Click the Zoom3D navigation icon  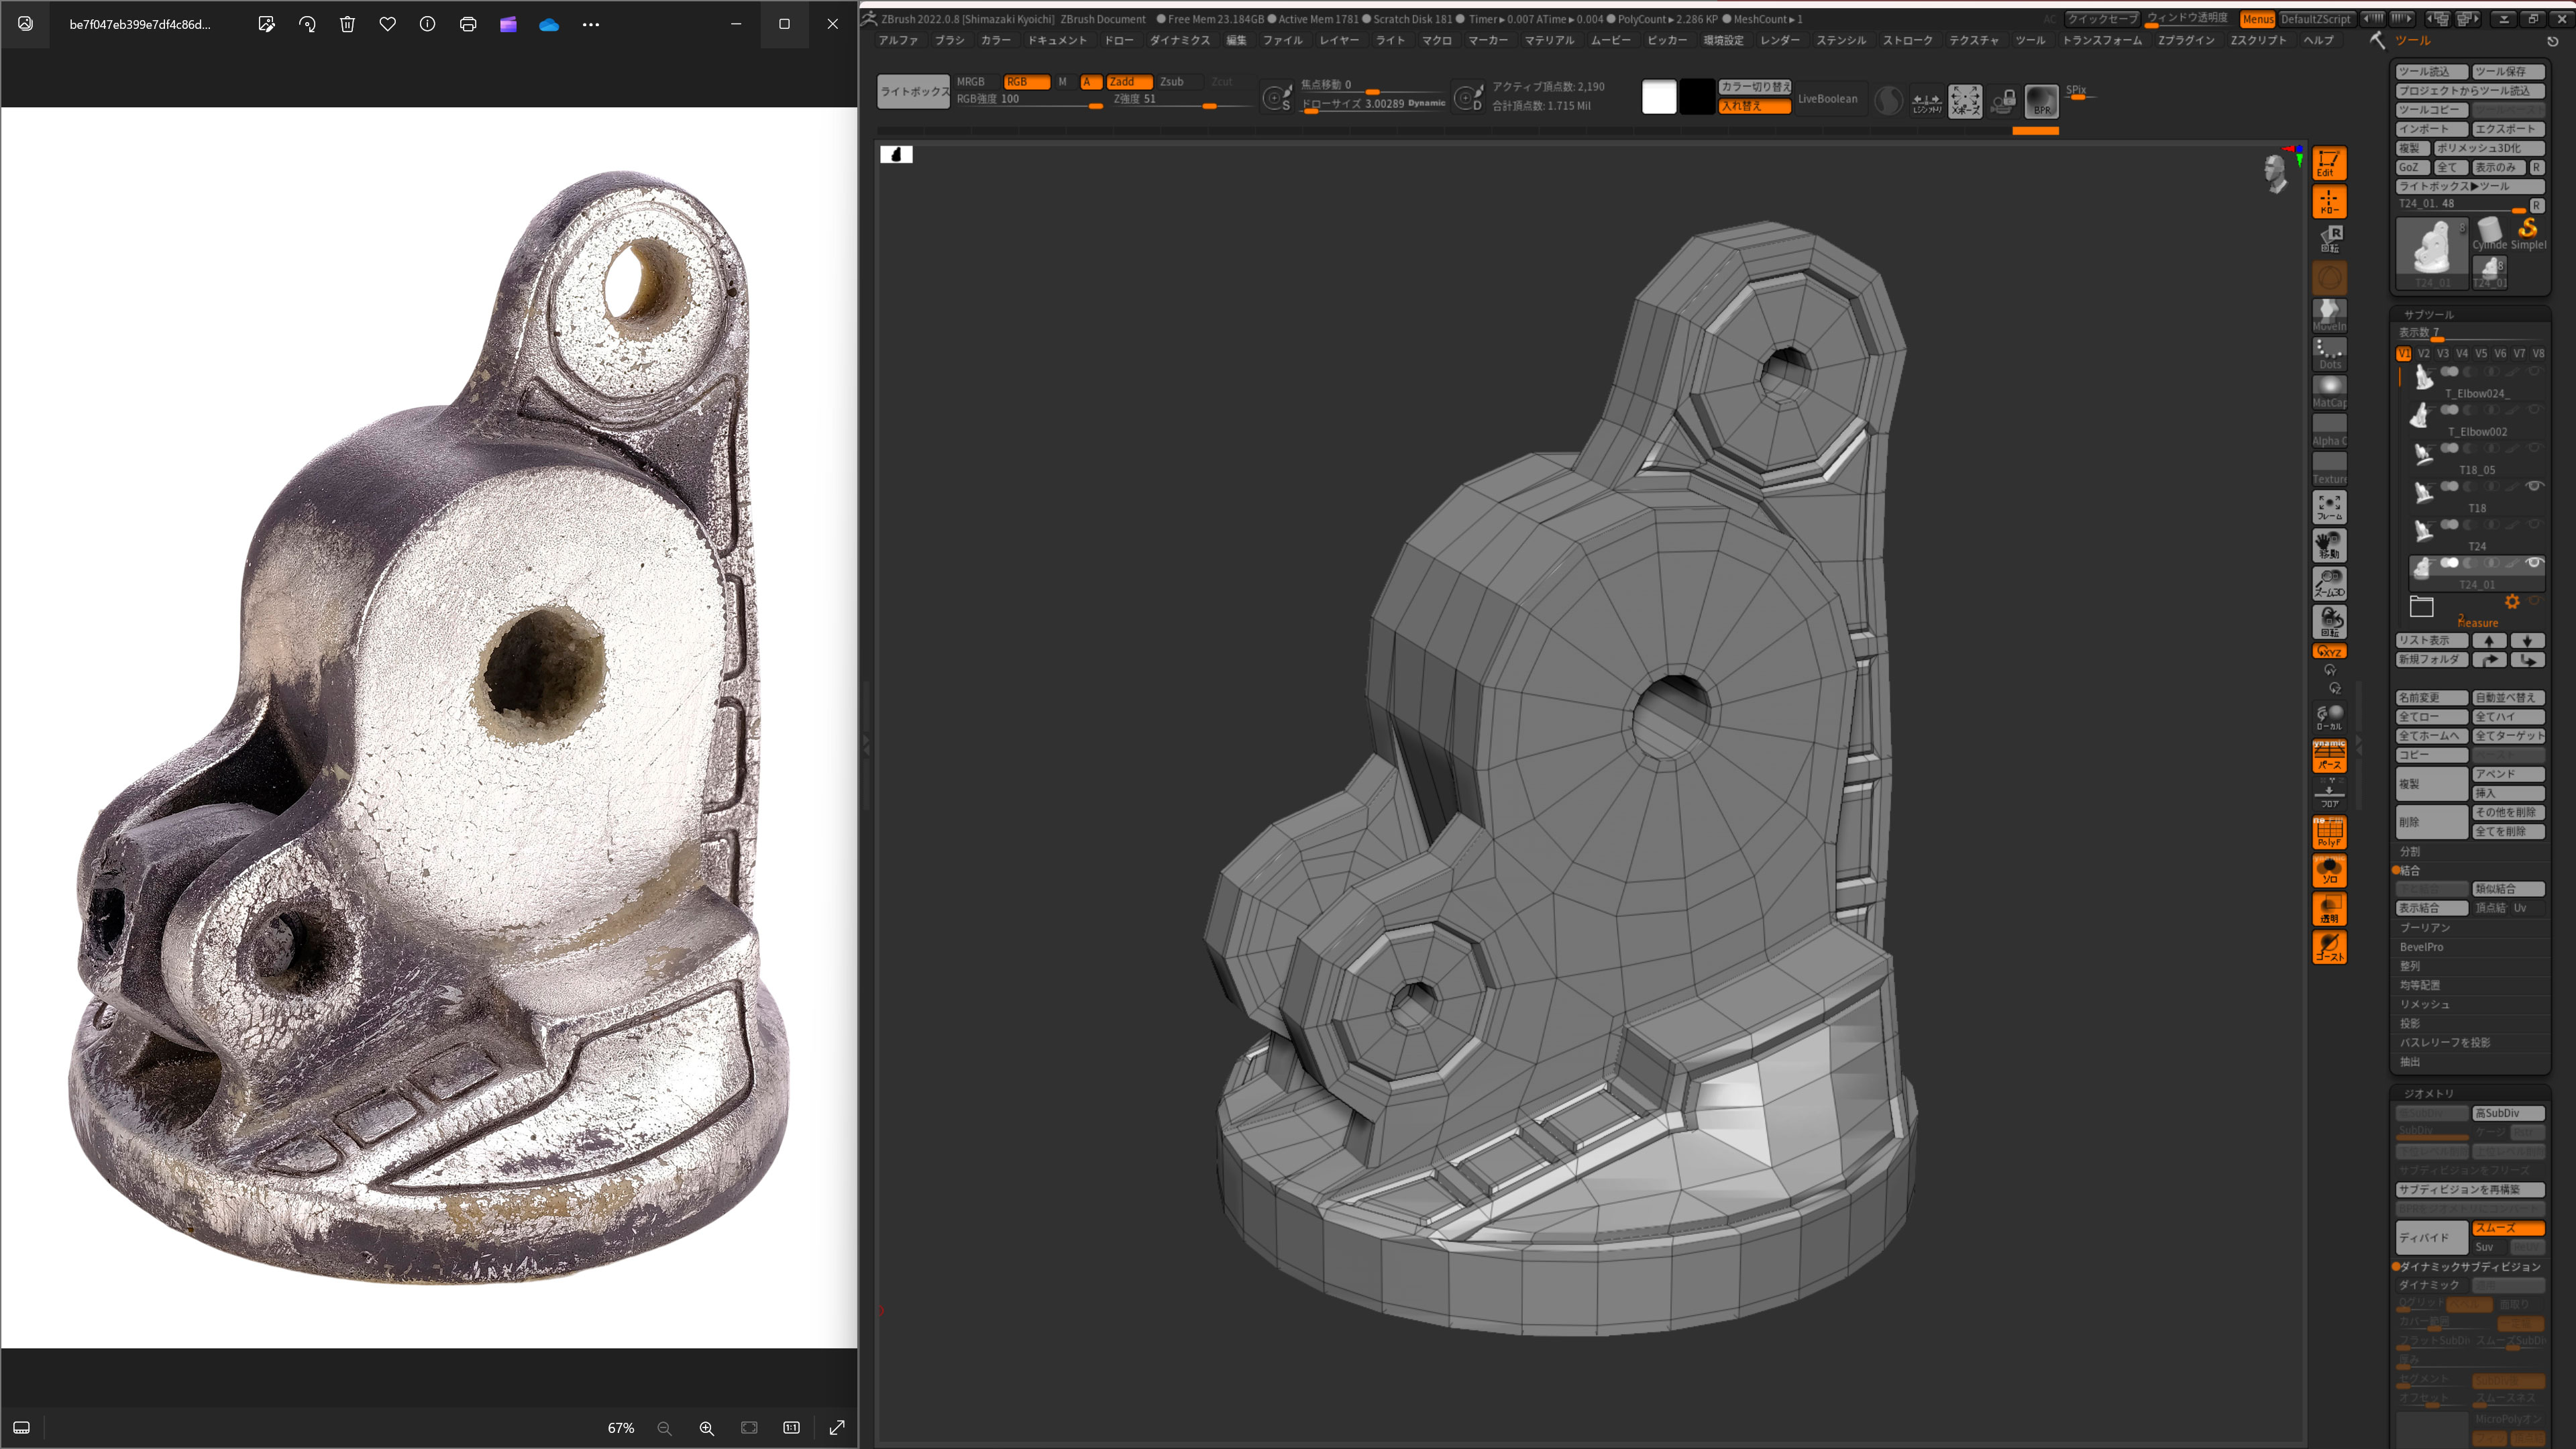click(x=2329, y=583)
